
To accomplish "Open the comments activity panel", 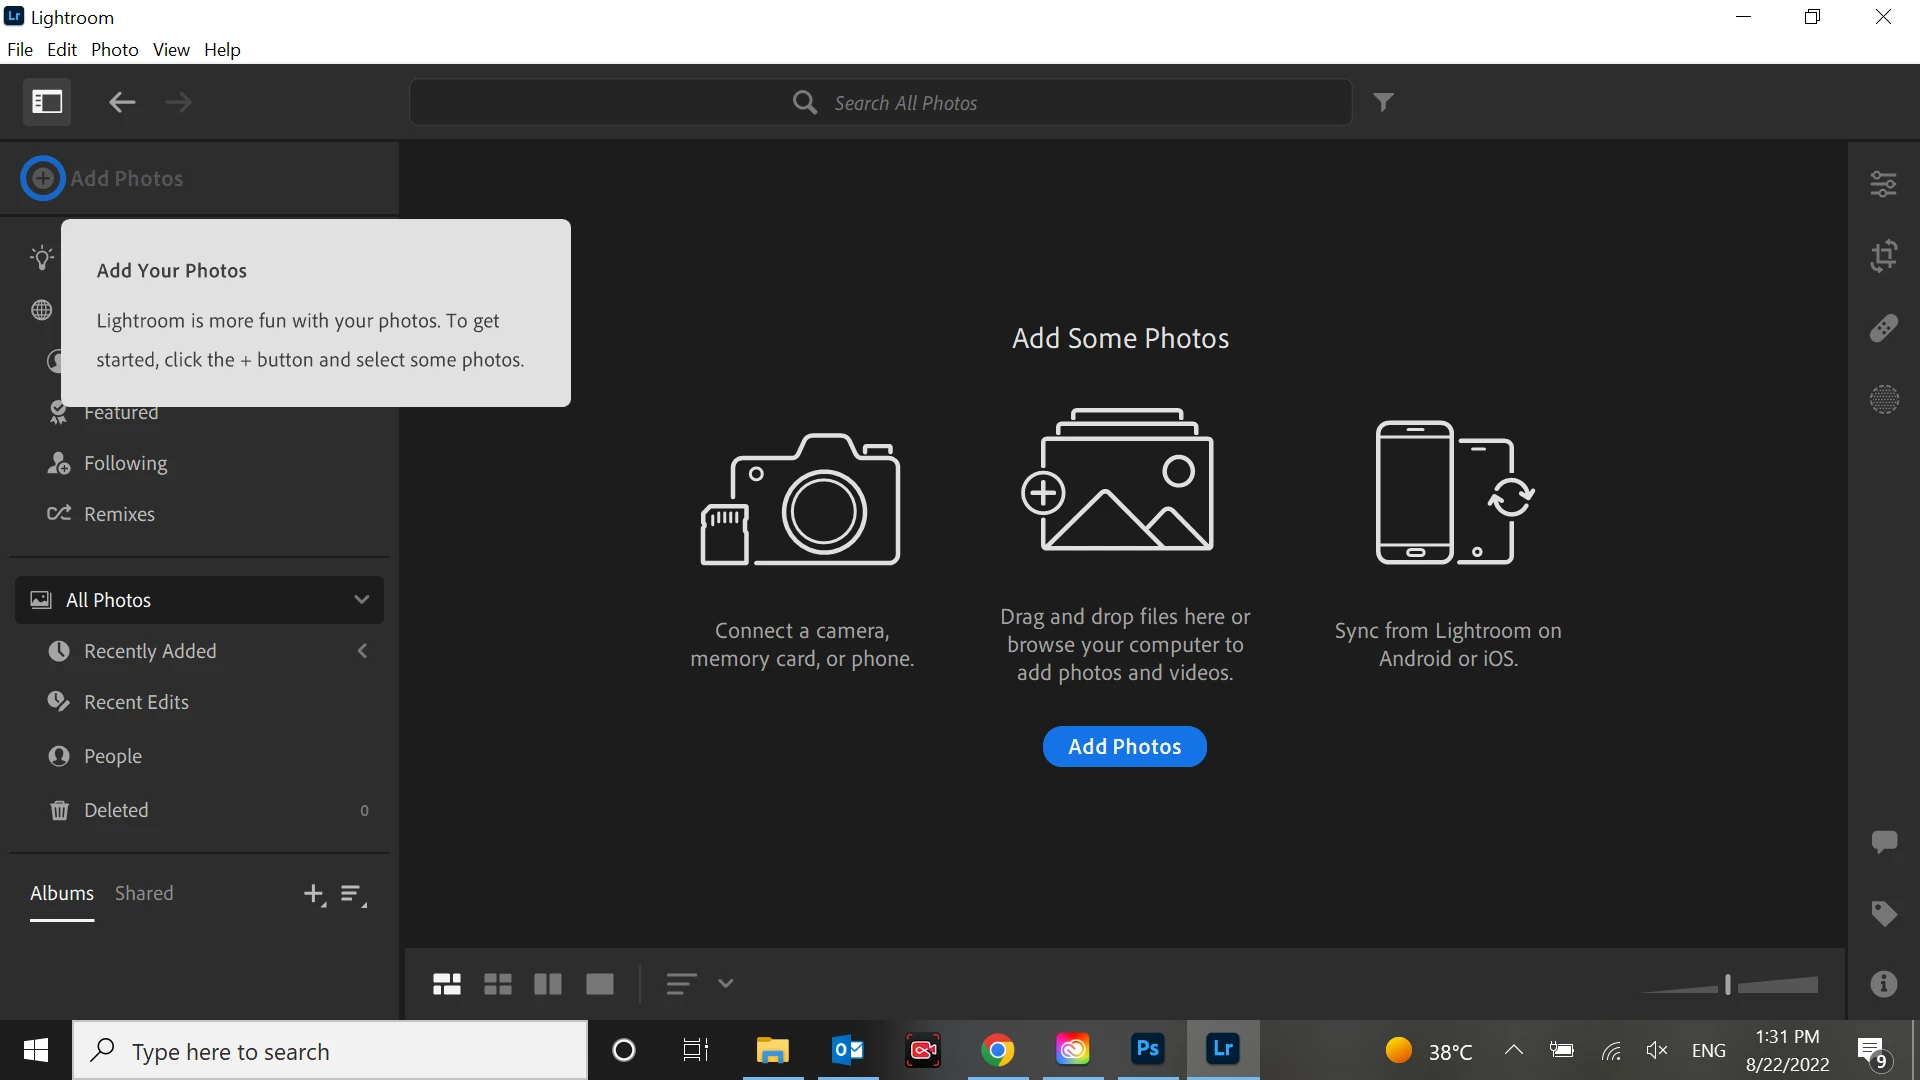I will click(x=1883, y=841).
